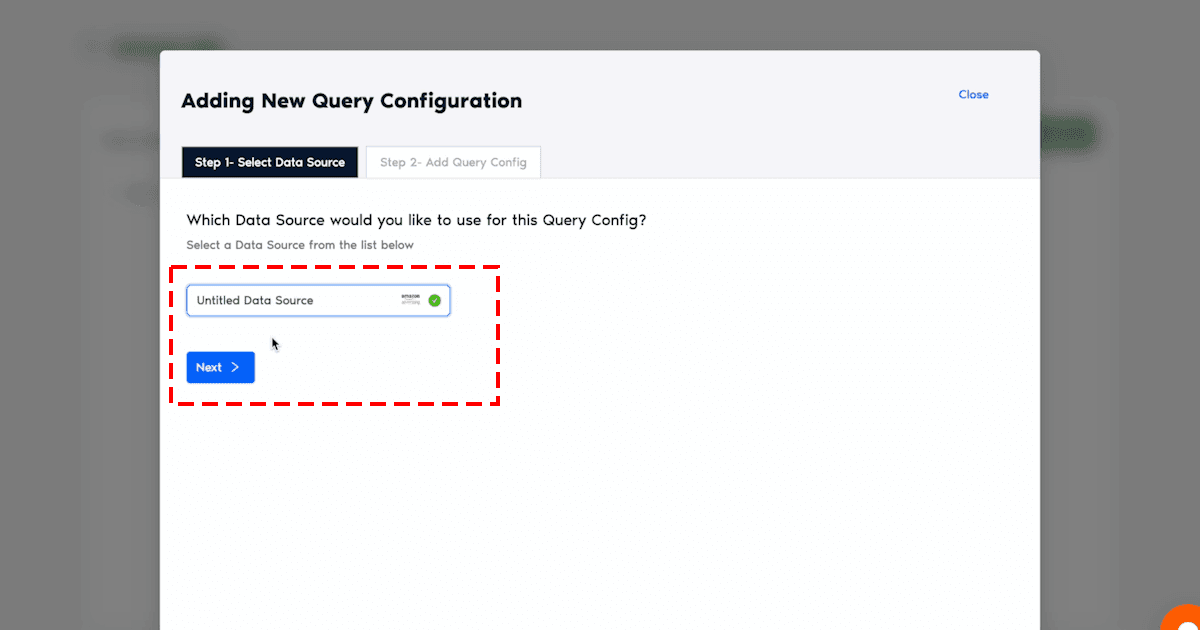Click the blurred green label behind dialog, top left
Screen dimensions: 1200x630
[165, 45]
